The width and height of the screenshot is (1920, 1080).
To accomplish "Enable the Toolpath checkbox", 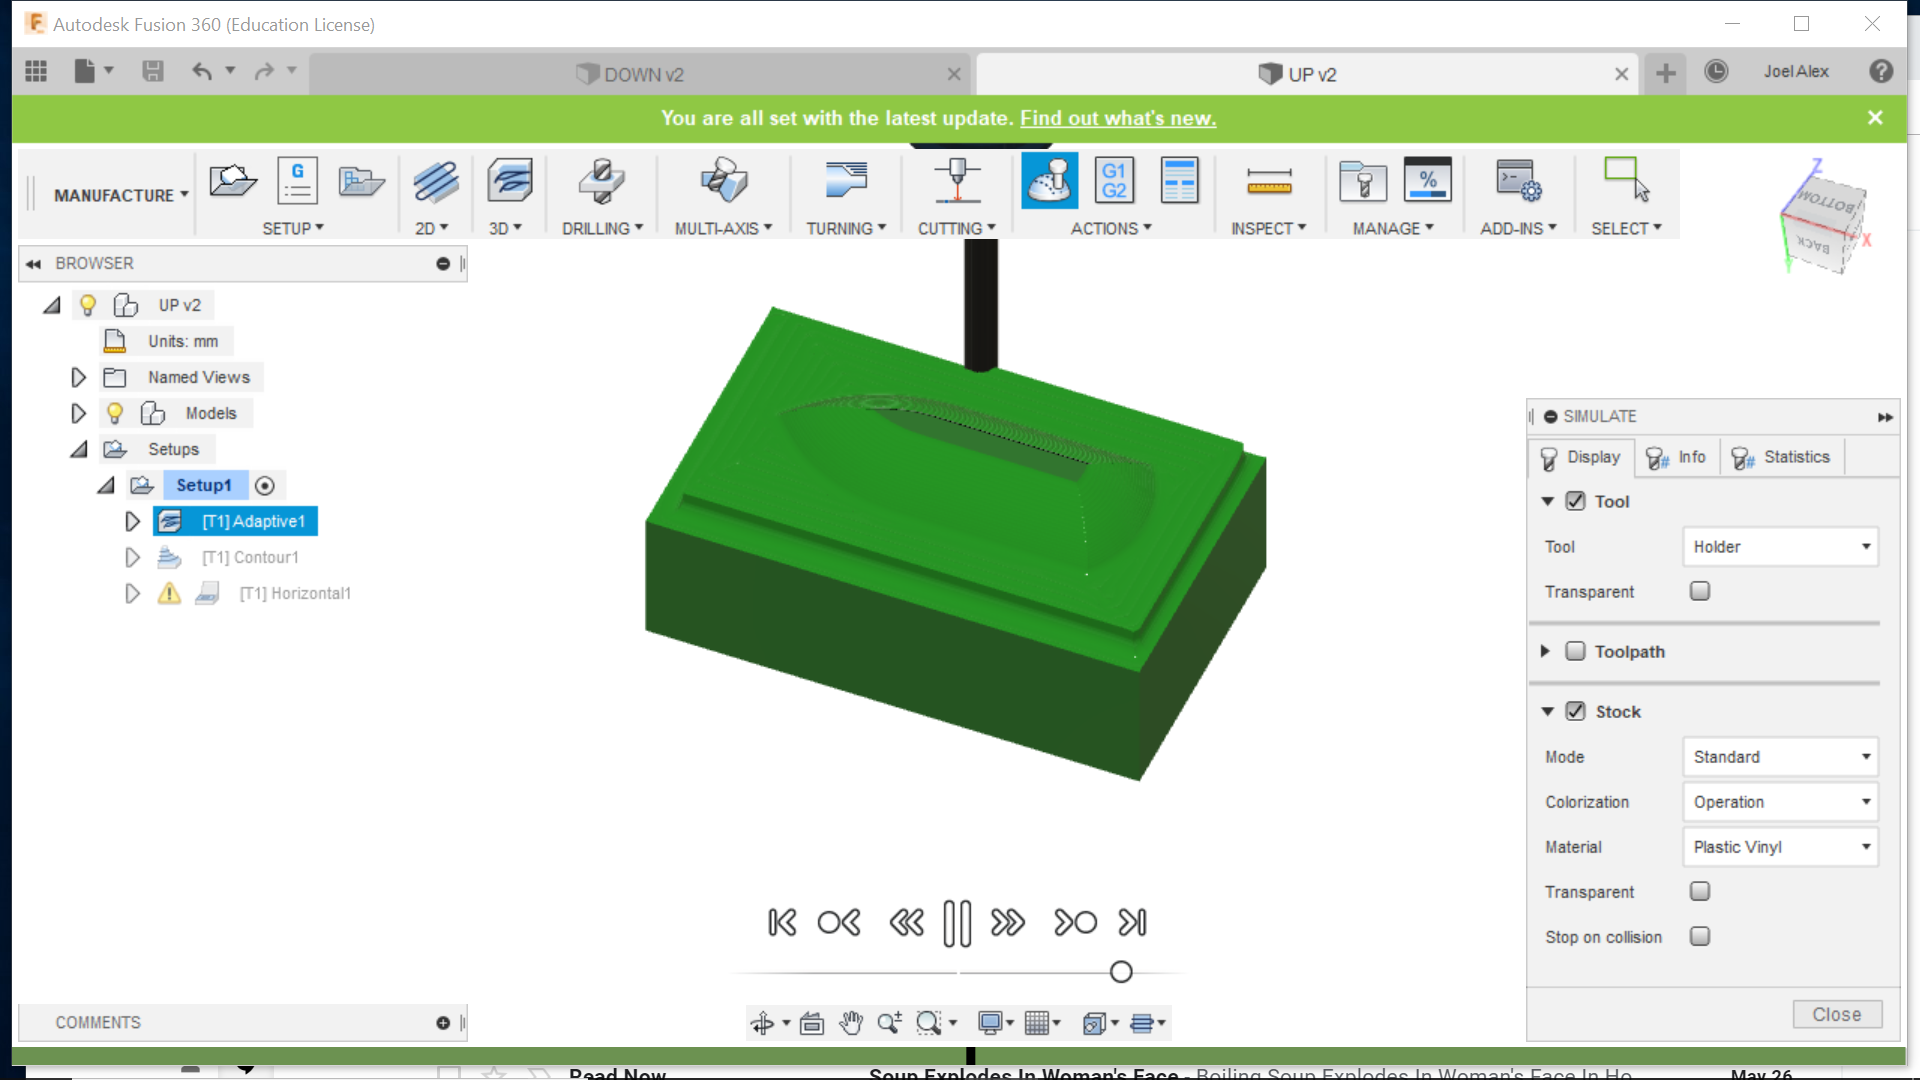I will pos(1575,651).
